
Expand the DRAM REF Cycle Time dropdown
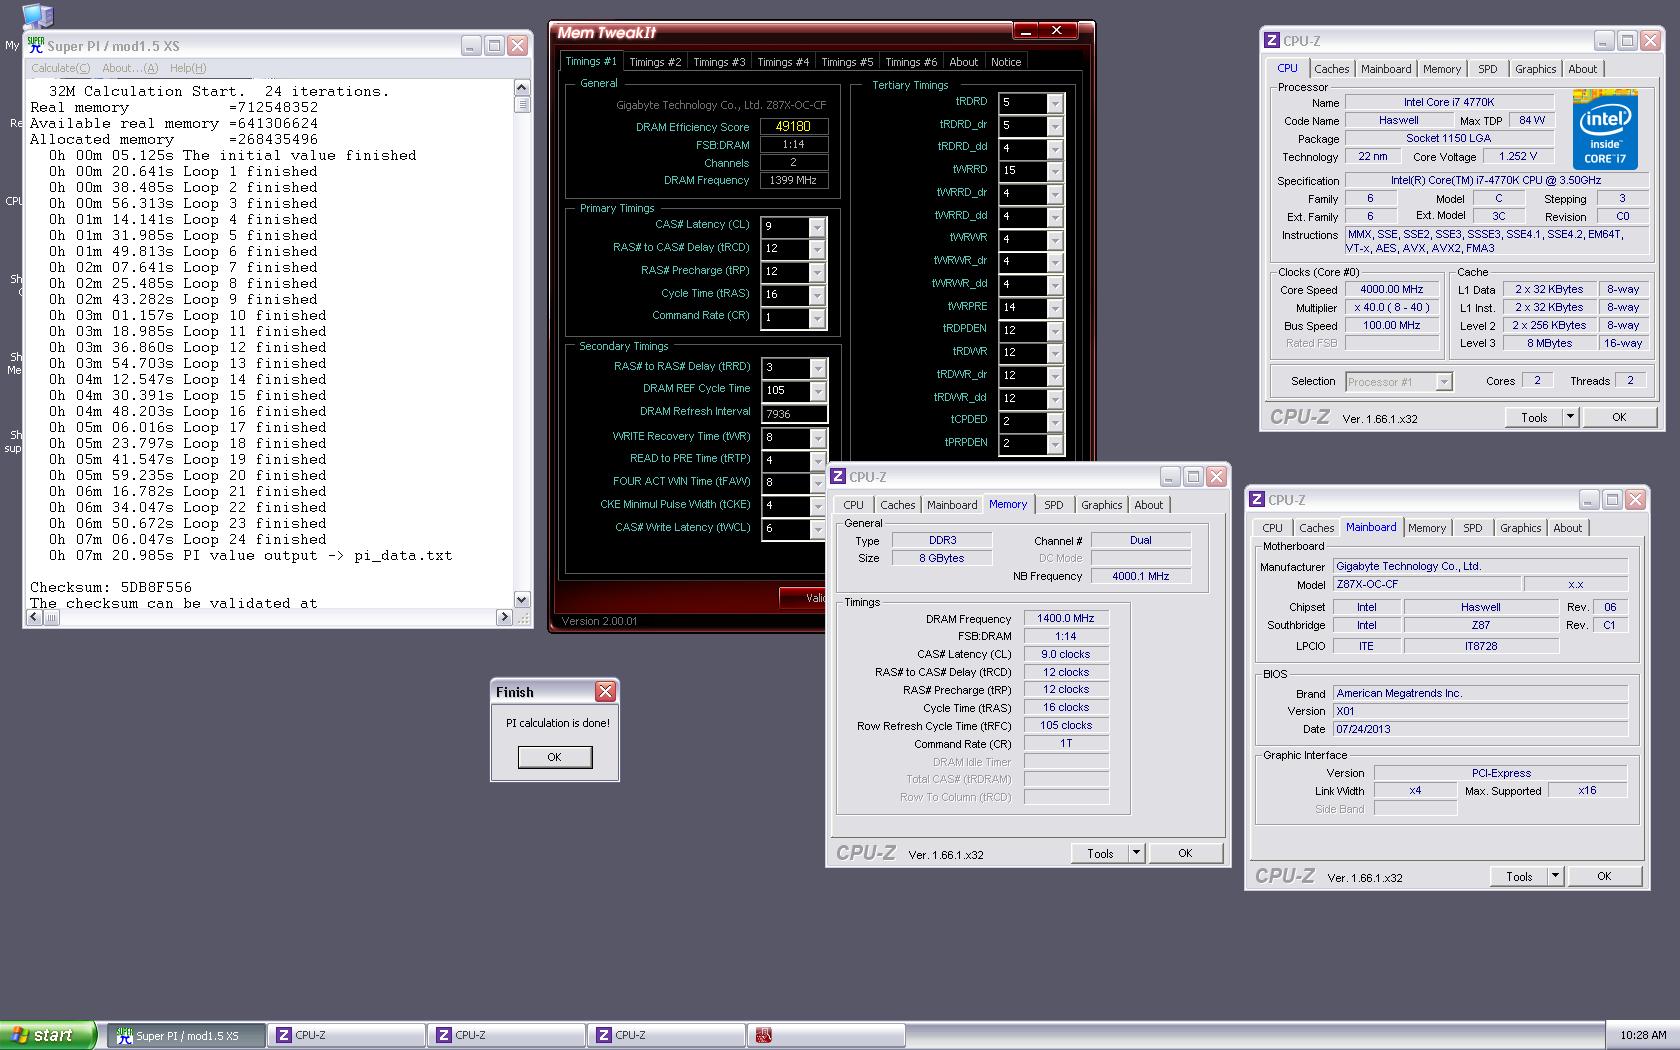tap(818, 391)
